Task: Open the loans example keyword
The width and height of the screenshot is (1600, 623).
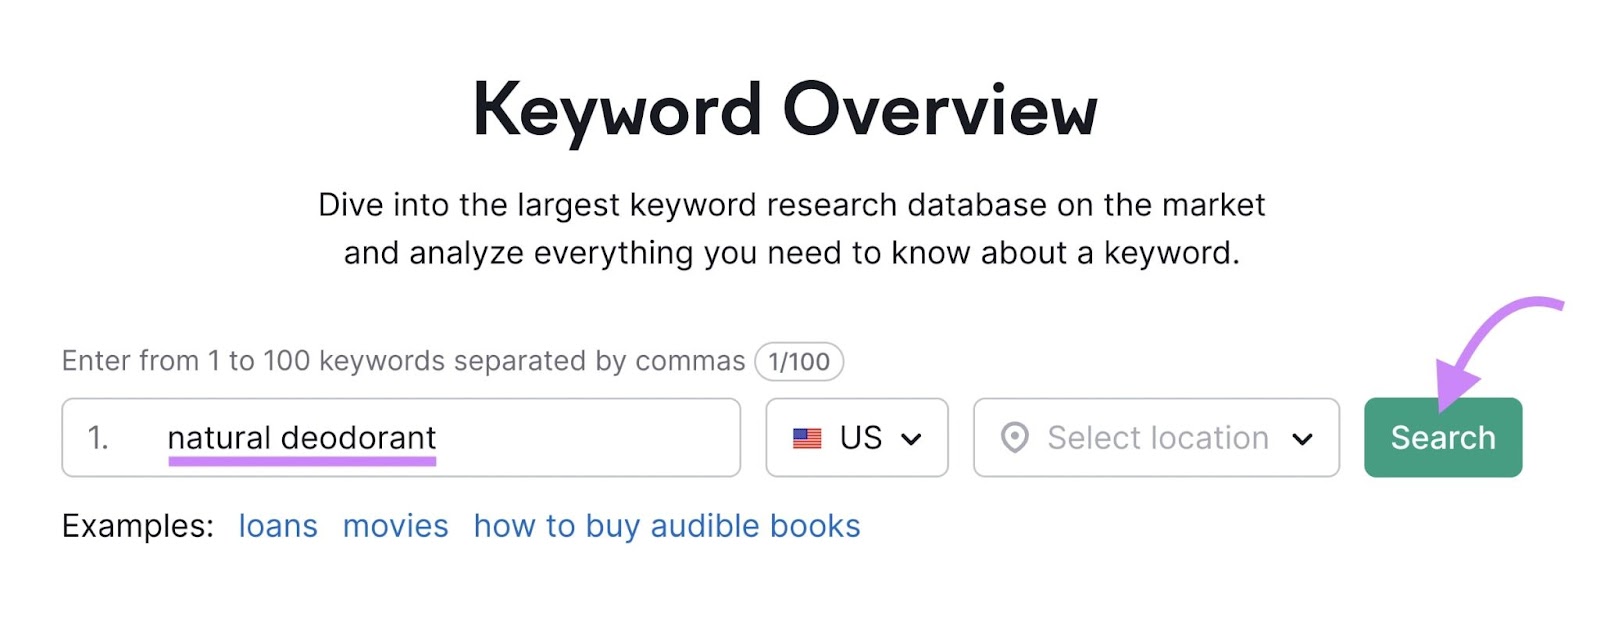Action: (x=277, y=525)
